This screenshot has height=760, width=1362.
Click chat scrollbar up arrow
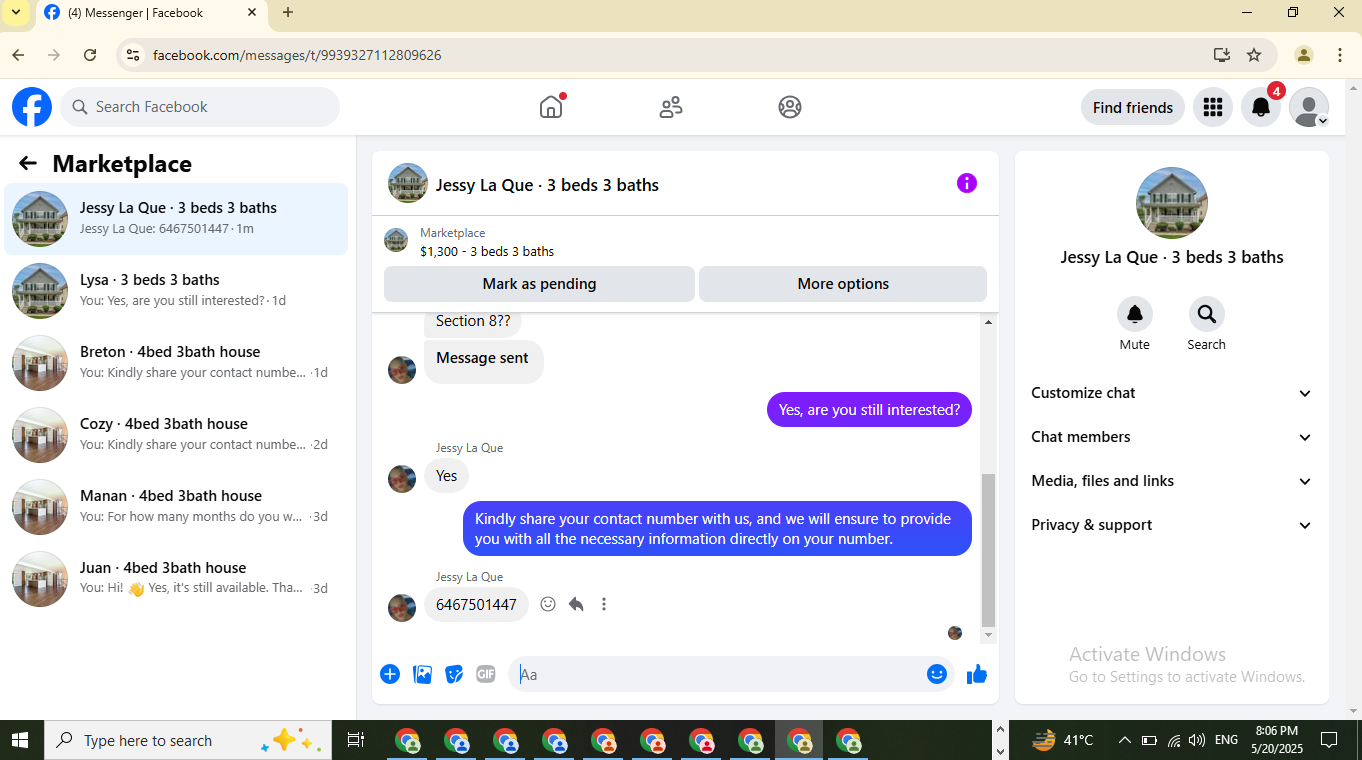point(989,322)
